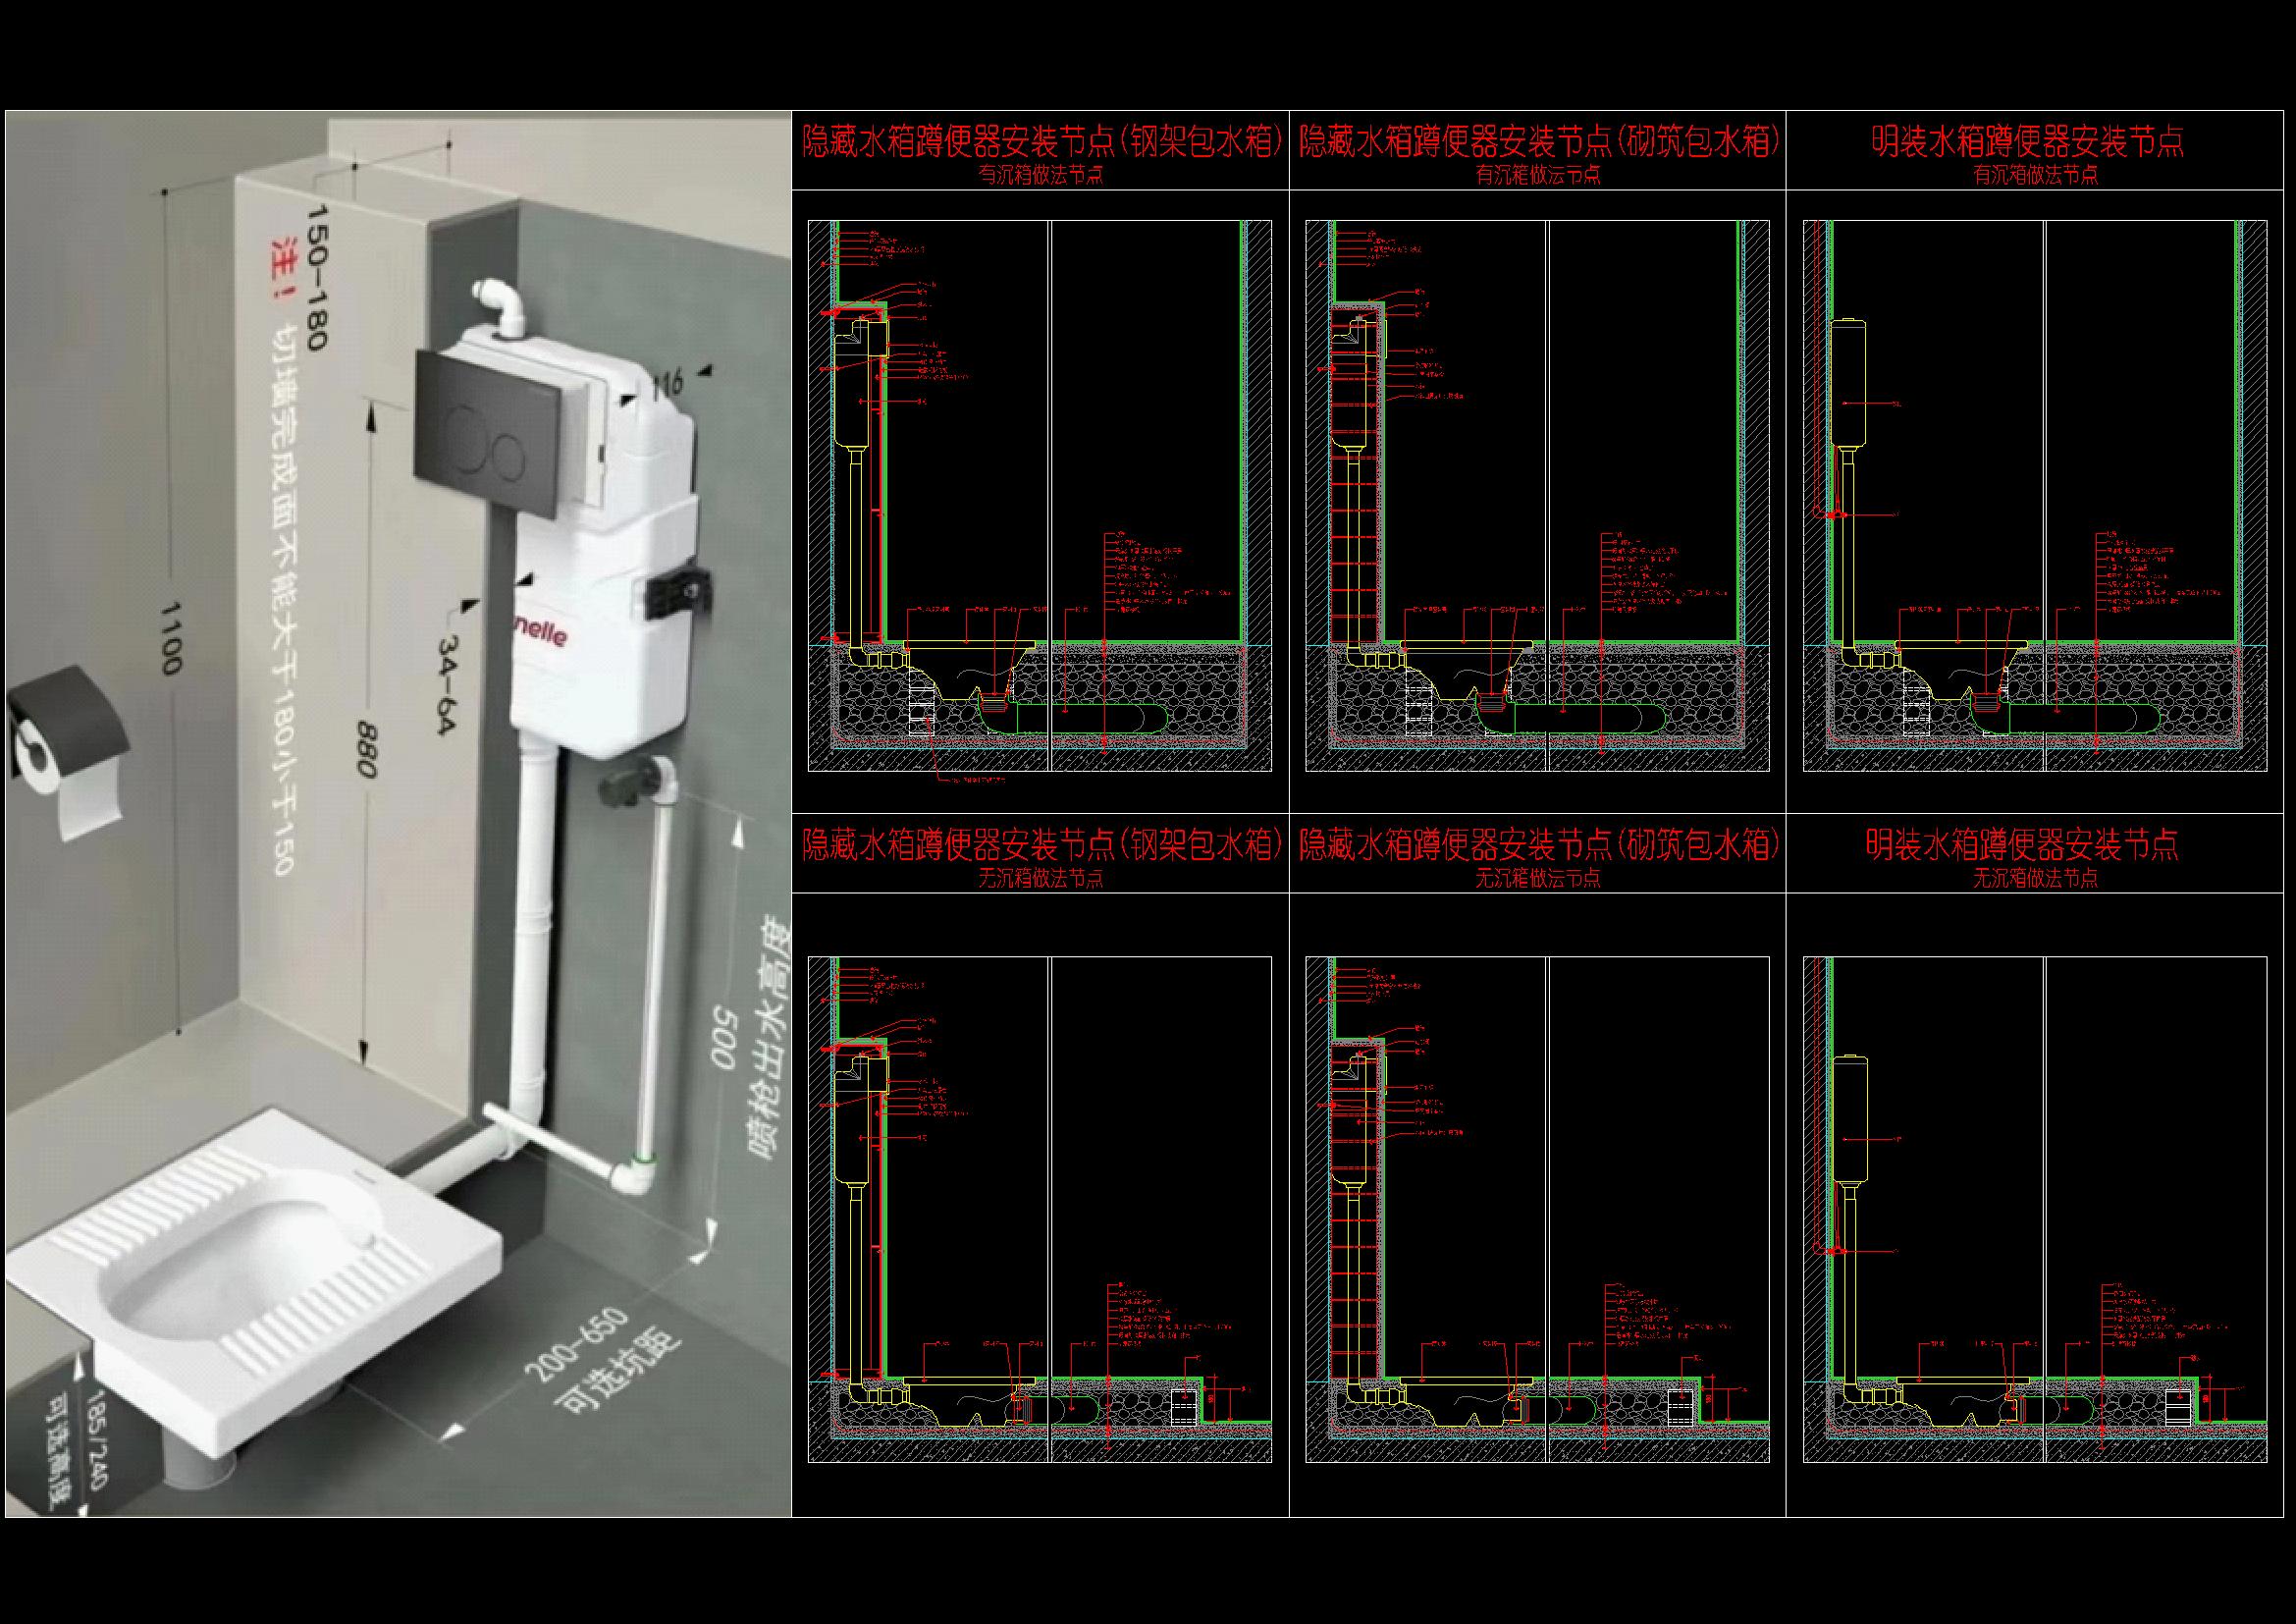Click 有沉箱做法节点 subtitle under the 明装水箱 title
2296x1624 pixels.
[x=2035, y=175]
